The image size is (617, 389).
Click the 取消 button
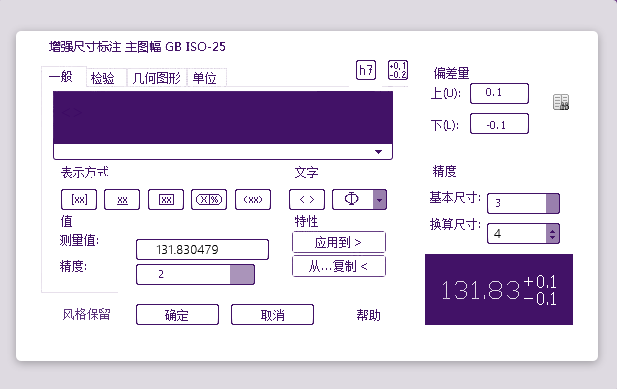tap(272, 315)
